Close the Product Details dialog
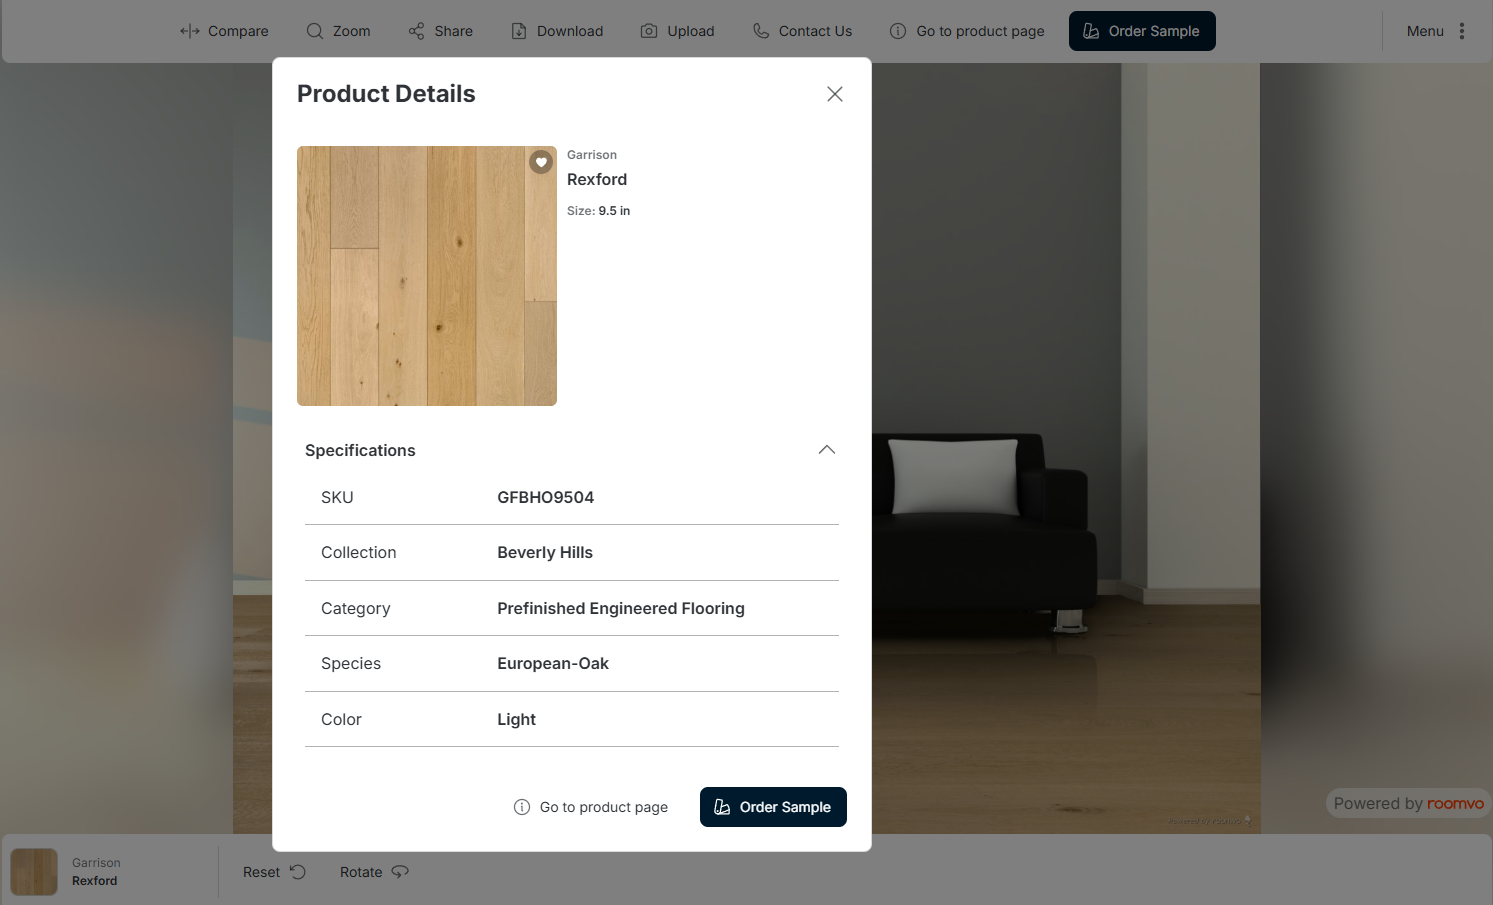 point(835,94)
